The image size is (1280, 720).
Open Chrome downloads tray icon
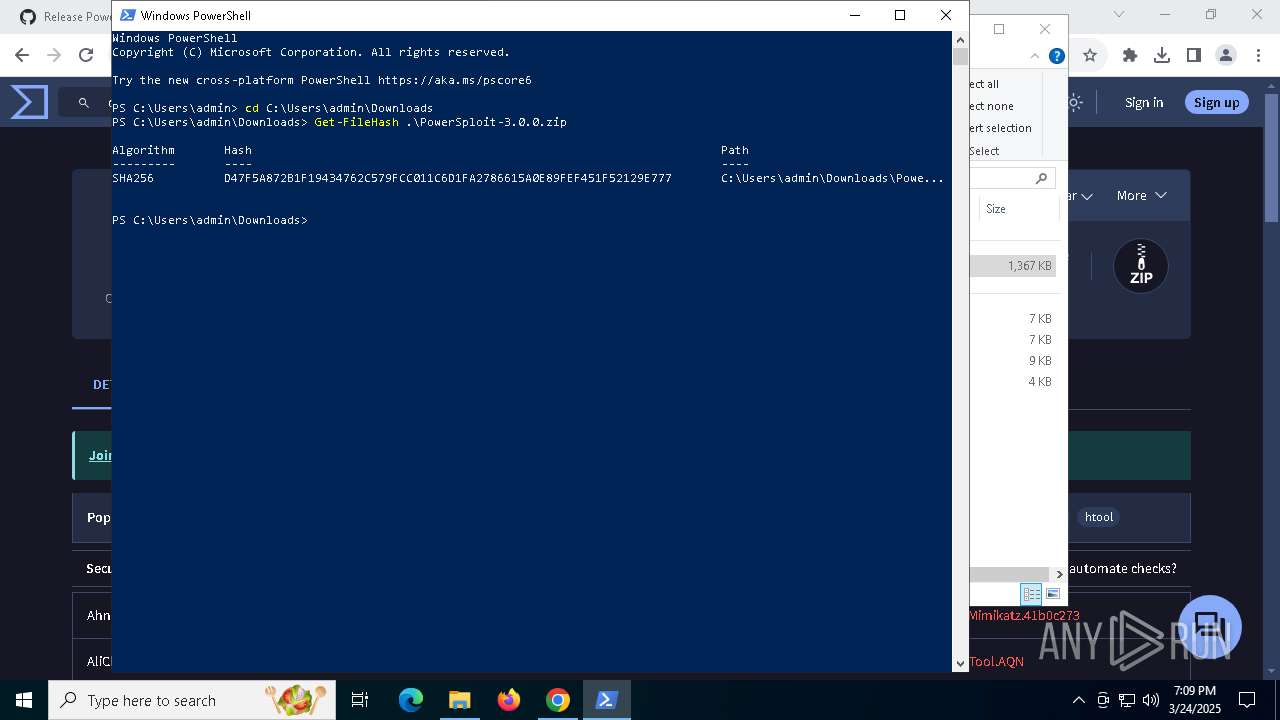pos(1162,56)
